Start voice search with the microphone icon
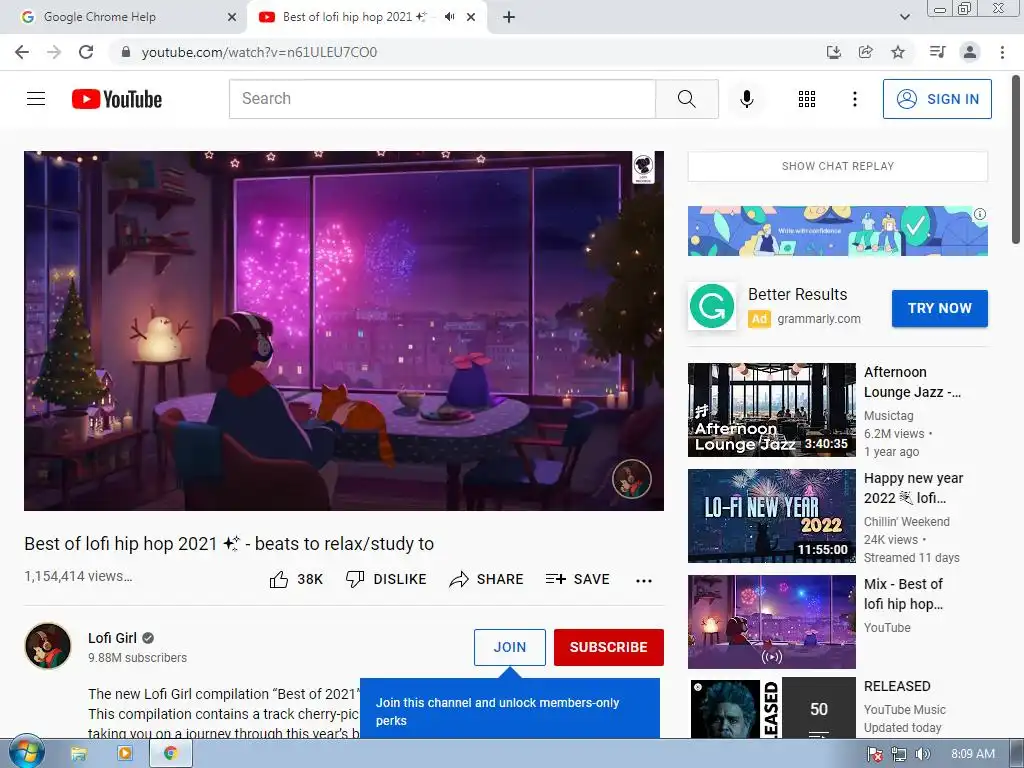This screenshot has width=1024, height=768. [x=746, y=99]
